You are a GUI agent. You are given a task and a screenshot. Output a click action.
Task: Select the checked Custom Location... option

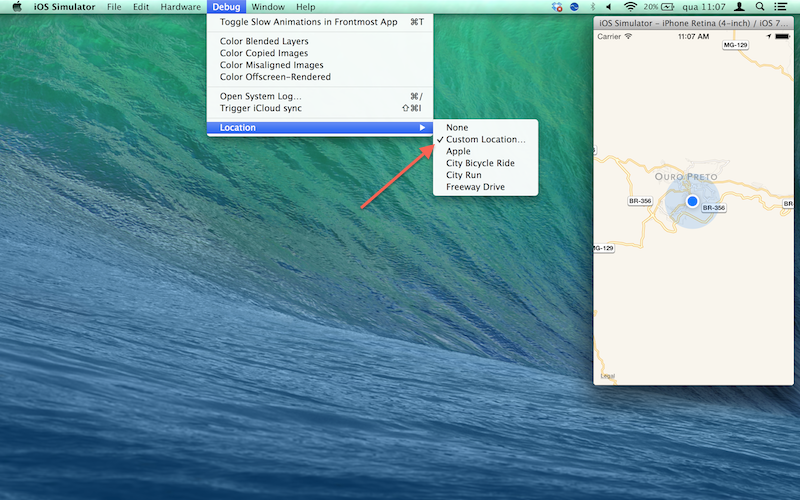[485, 139]
